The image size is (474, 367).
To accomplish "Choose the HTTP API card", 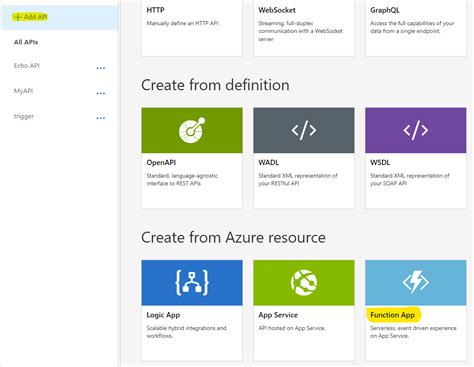I will coord(192,28).
